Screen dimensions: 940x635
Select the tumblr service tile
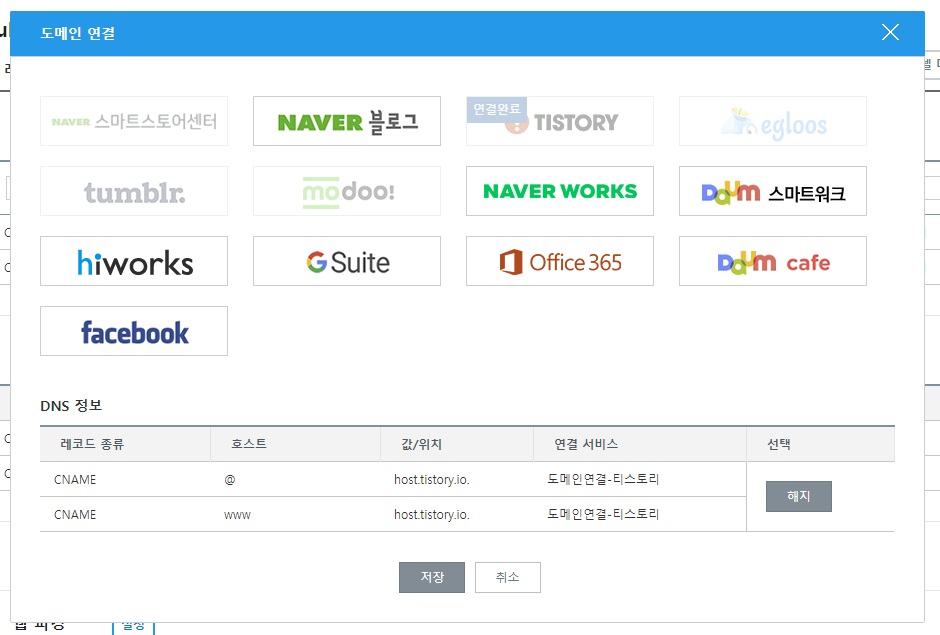(134, 191)
